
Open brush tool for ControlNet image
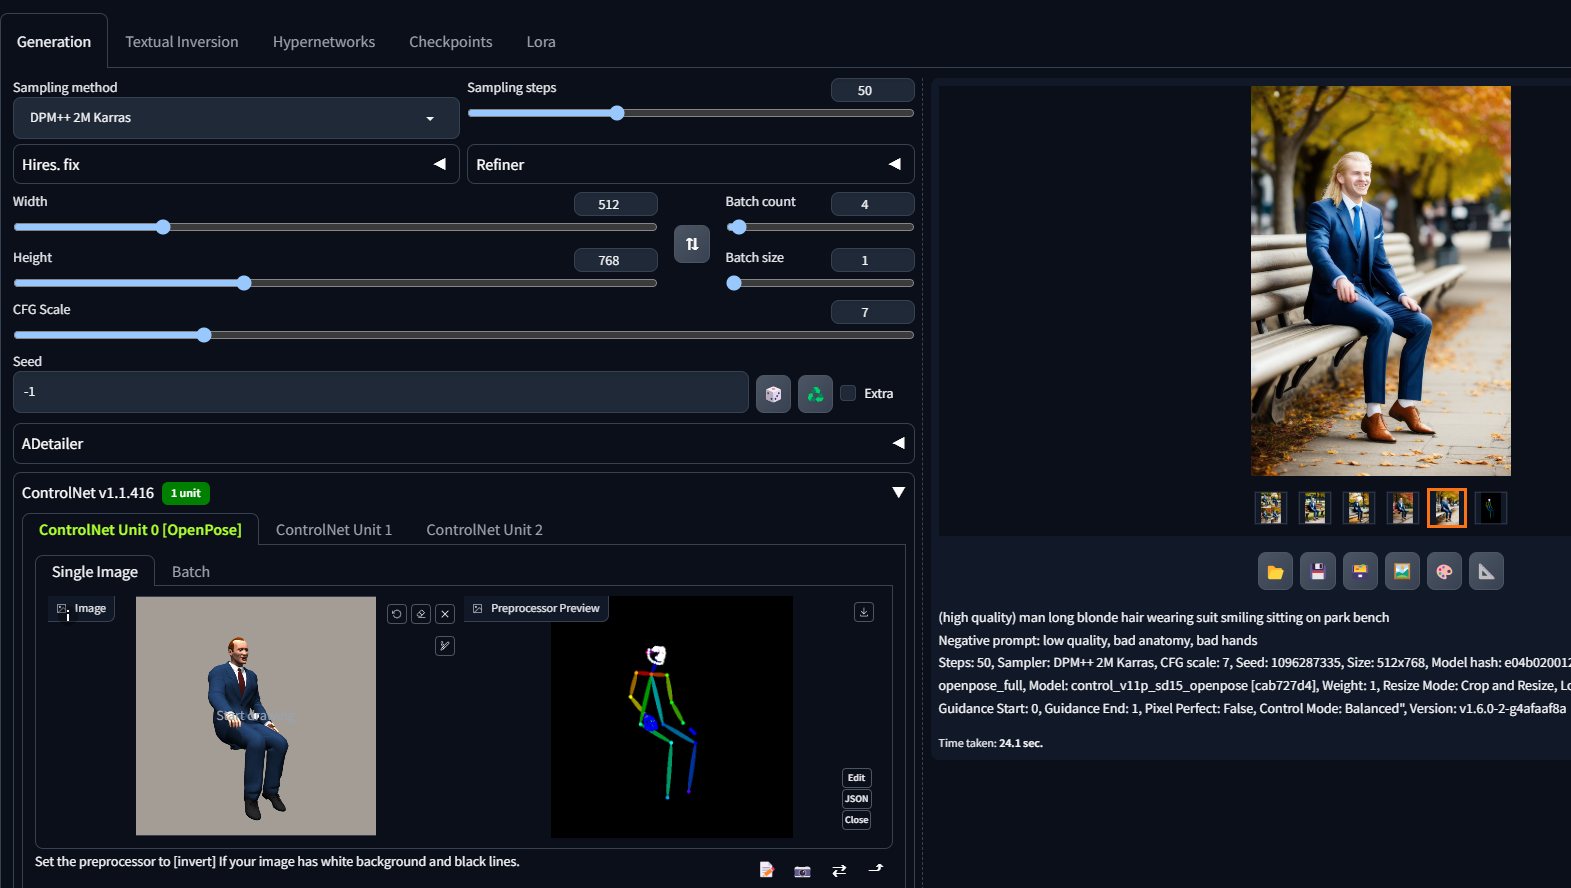(x=445, y=646)
